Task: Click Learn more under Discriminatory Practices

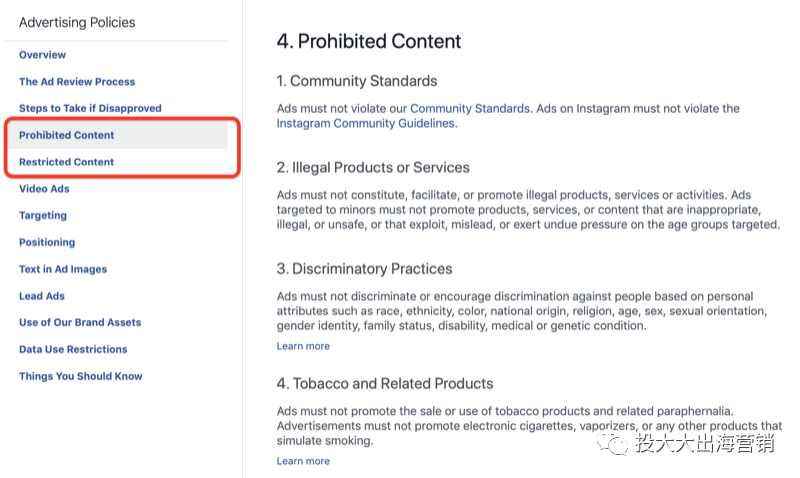Action: pos(303,346)
